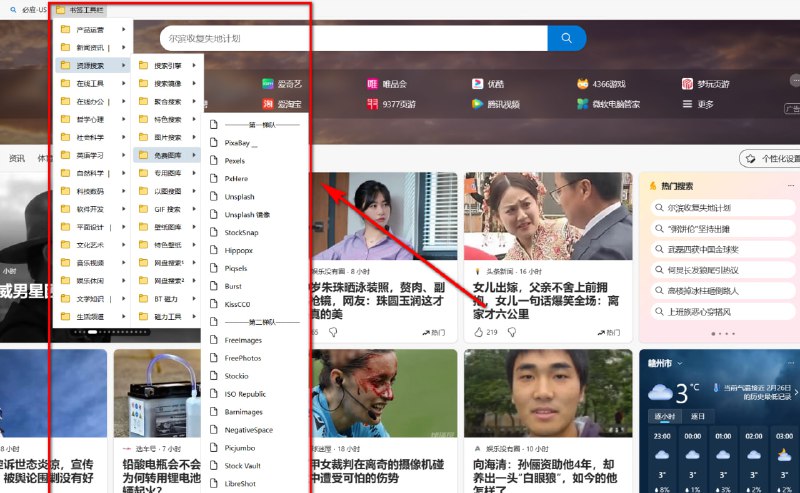
Task: Click the 23:00 hourly forecast column
Action: (x=662, y=462)
